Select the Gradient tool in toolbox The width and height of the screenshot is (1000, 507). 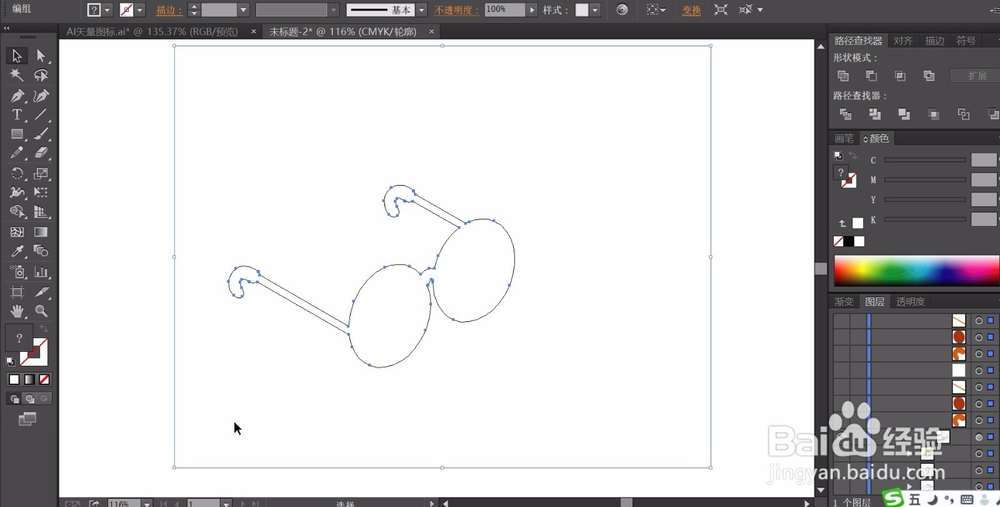point(41,232)
